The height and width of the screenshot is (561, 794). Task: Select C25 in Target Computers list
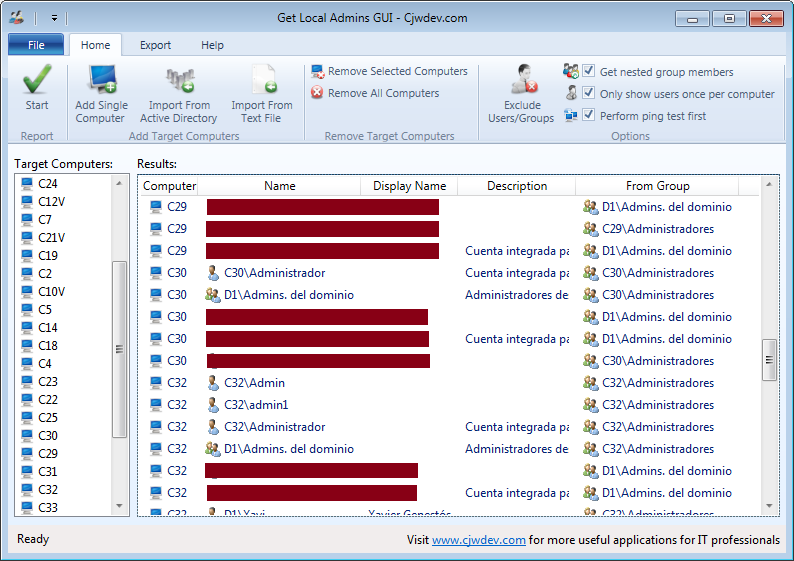click(48, 417)
